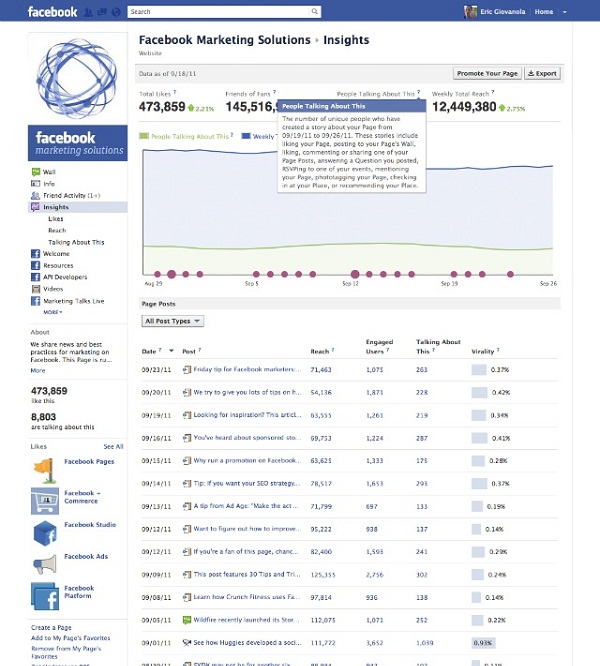Click the large post marker near Sep 12

(x=355, y=274)
